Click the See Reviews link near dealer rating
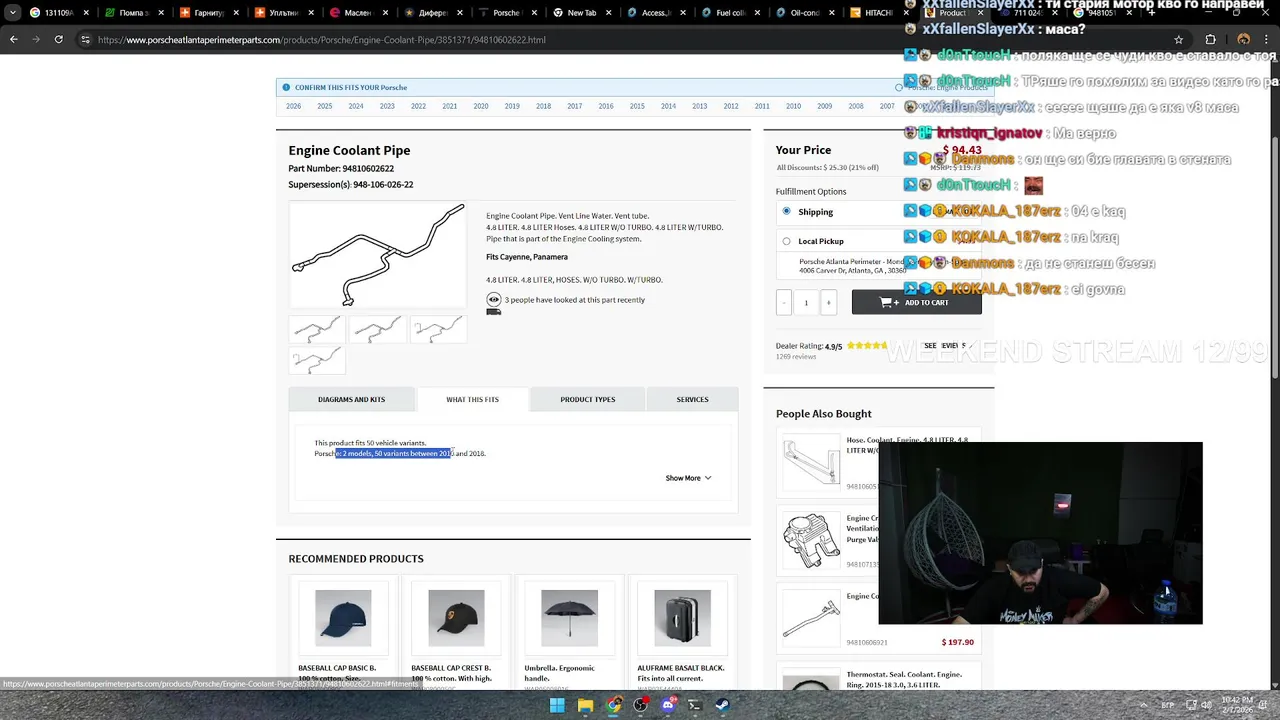The width and height of the screenshot is (1280, 720). [948, 345]
